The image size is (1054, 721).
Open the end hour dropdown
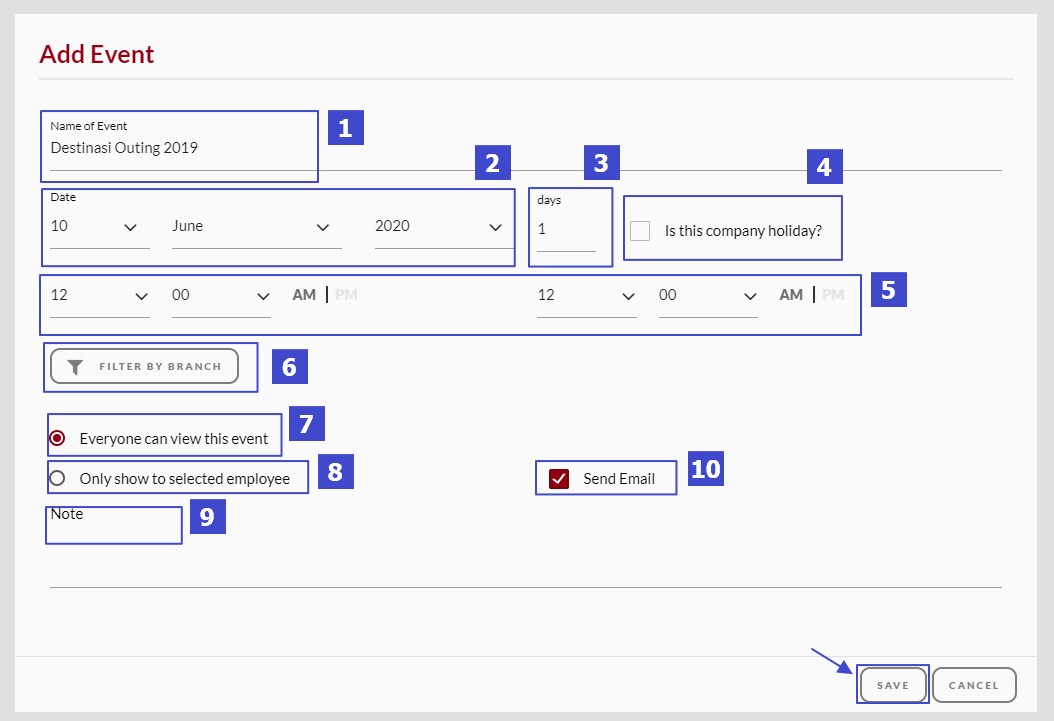(586, 296)
